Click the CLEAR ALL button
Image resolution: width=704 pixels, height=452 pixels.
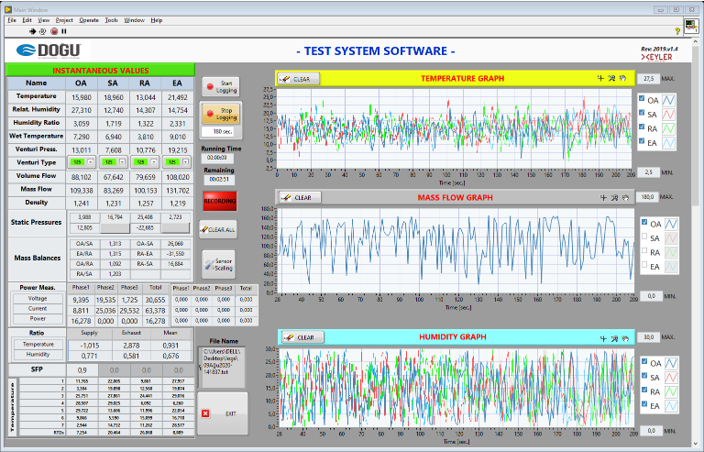pos(218,229)
